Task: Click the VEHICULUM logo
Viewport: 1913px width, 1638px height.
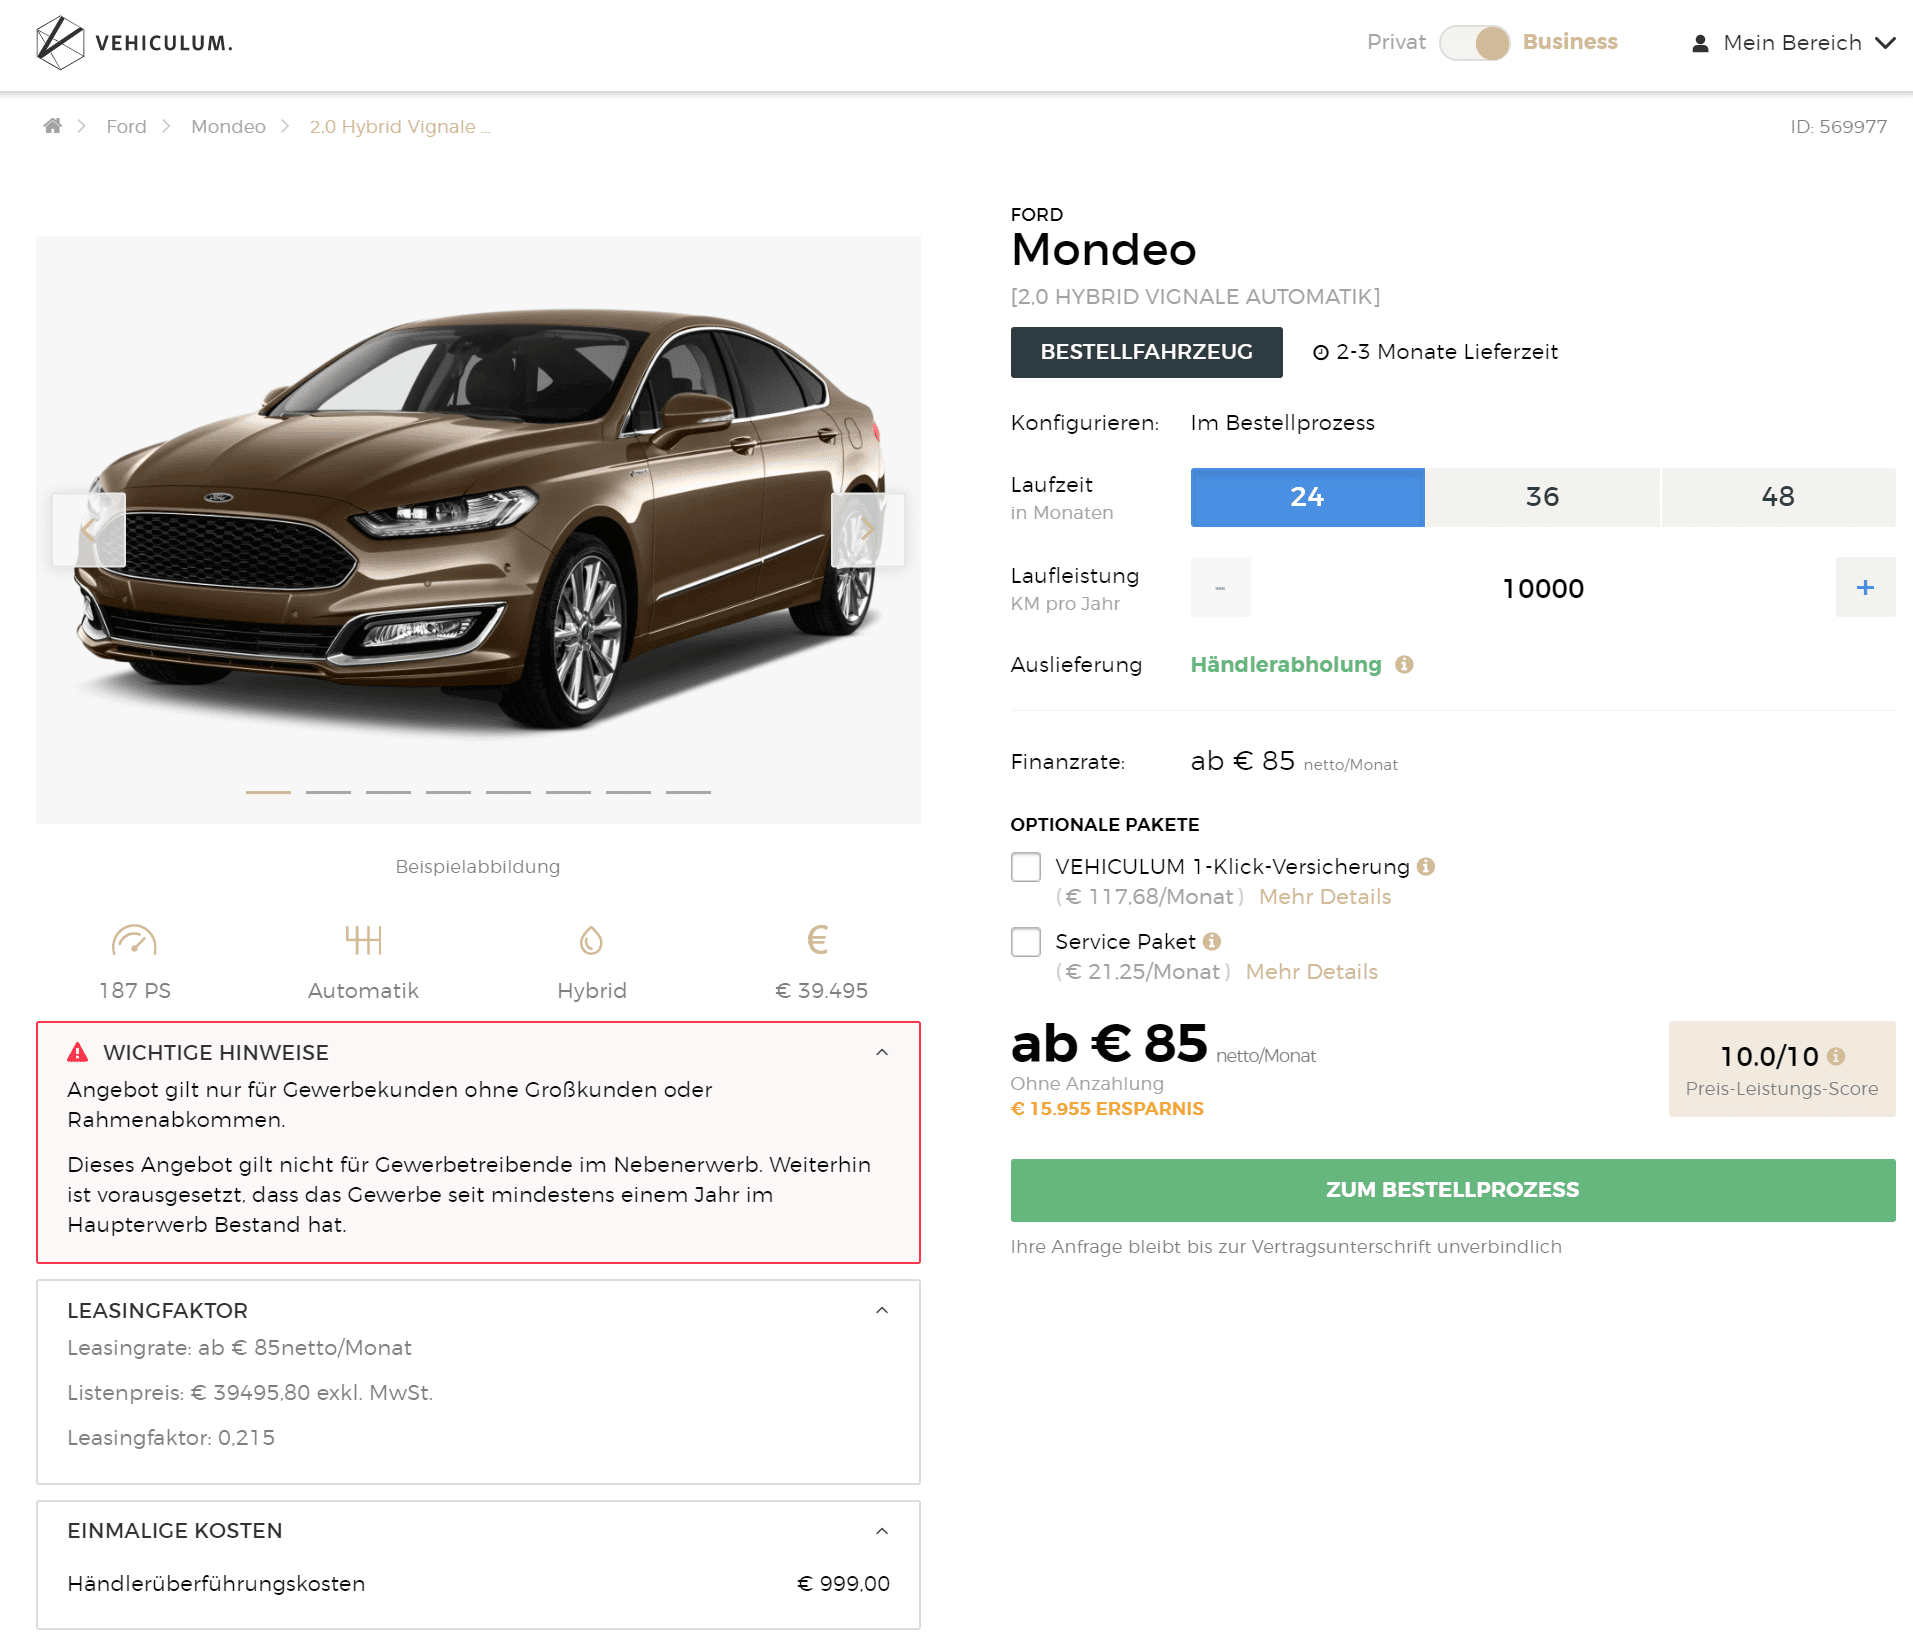Action: point(134,43)
